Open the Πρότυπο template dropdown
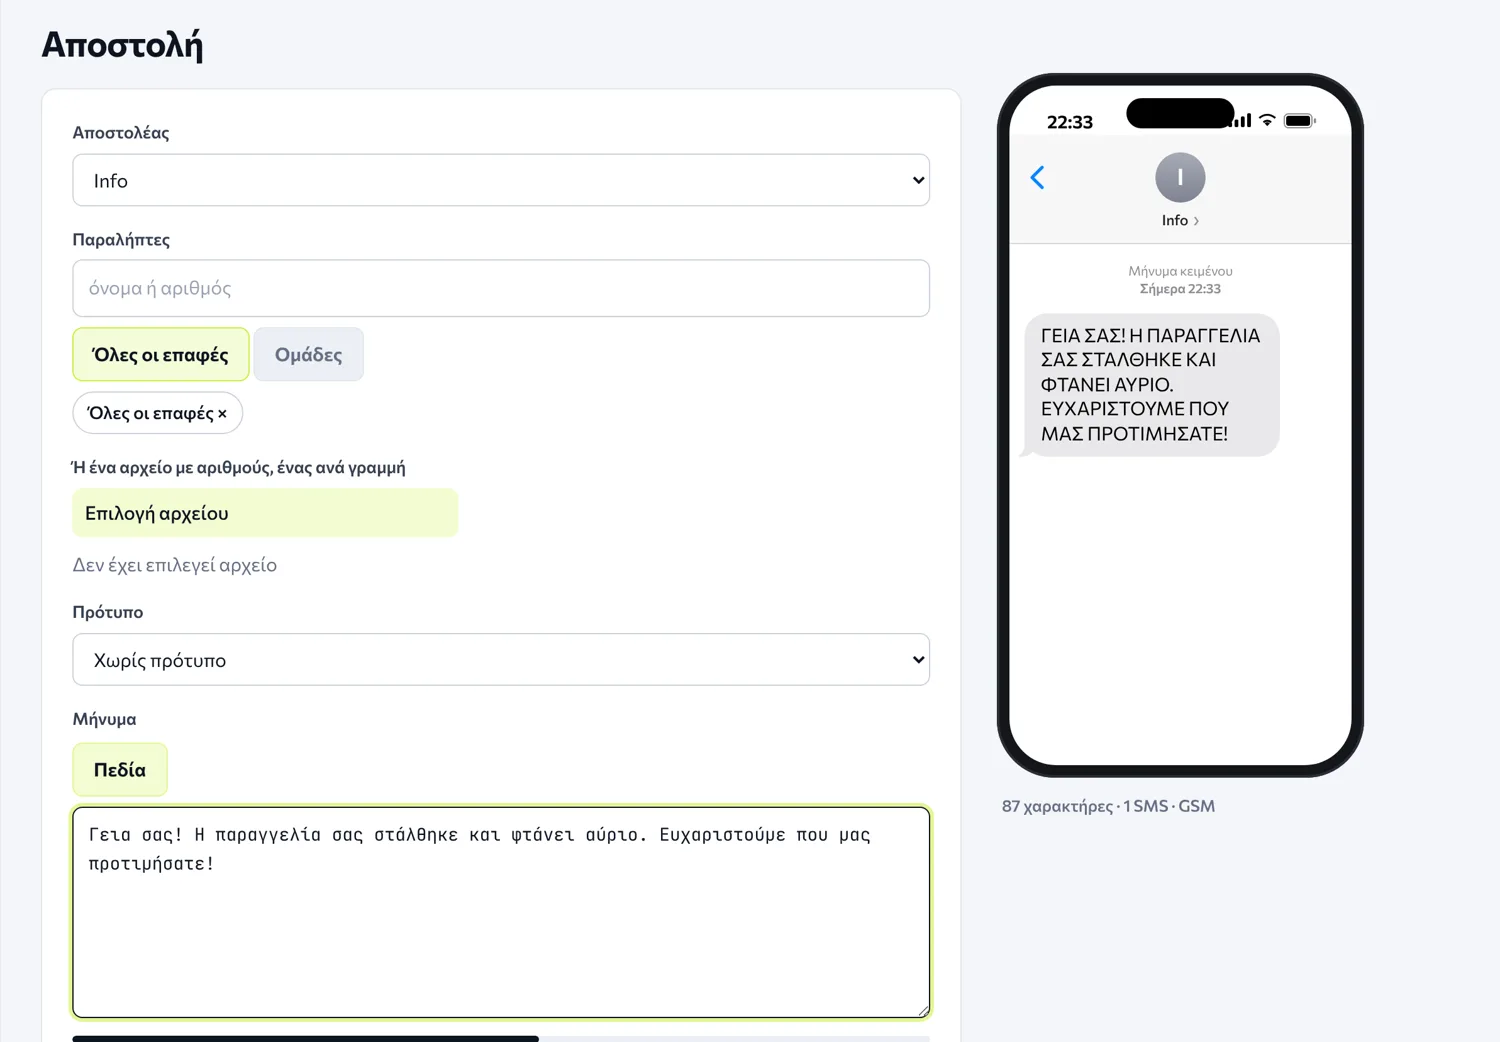The width and height of the screenshot is (1500, 1042). 501,660
